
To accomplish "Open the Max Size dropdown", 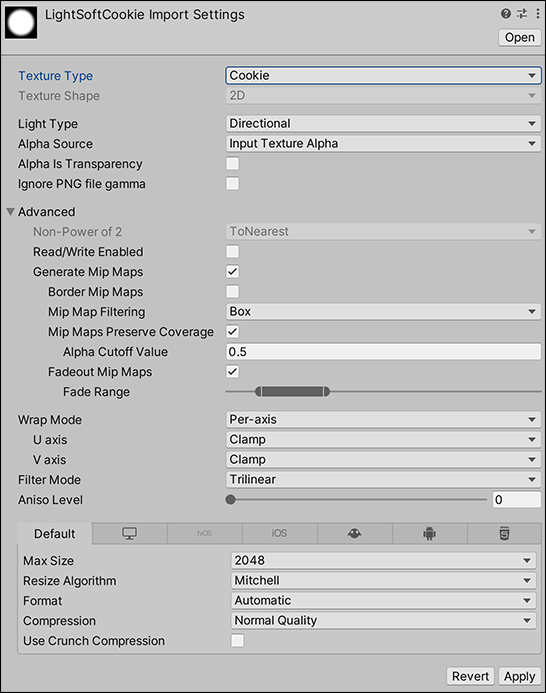I will coord(383,560).
